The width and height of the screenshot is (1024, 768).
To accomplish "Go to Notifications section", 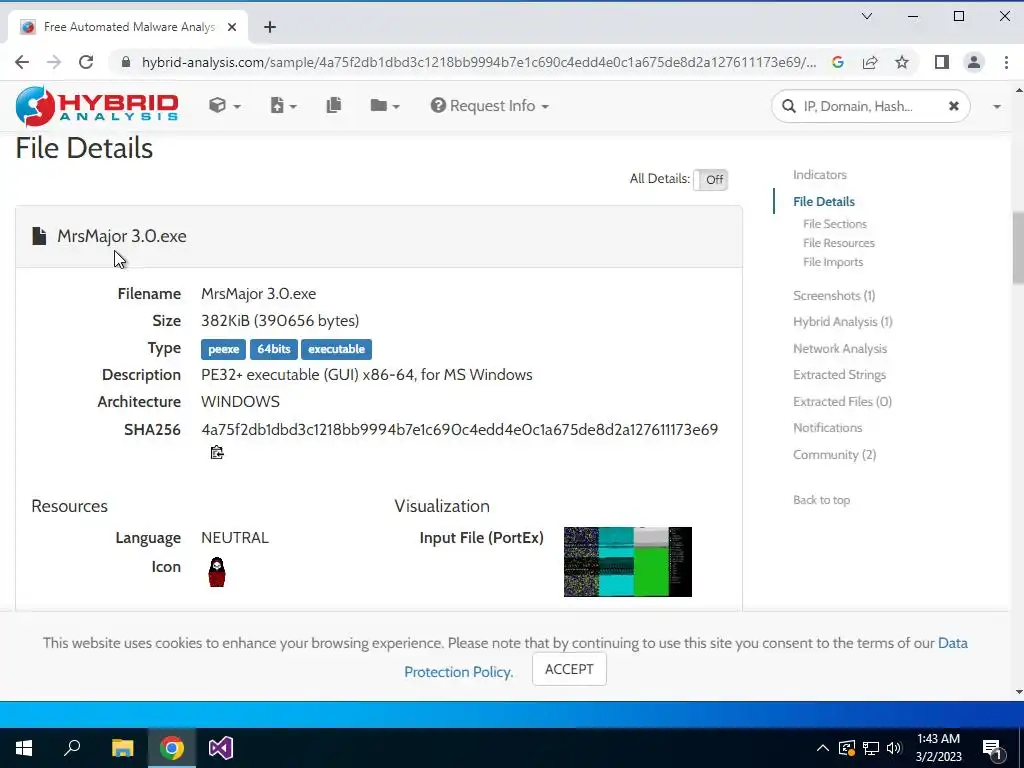I will (x=827, y=428).
